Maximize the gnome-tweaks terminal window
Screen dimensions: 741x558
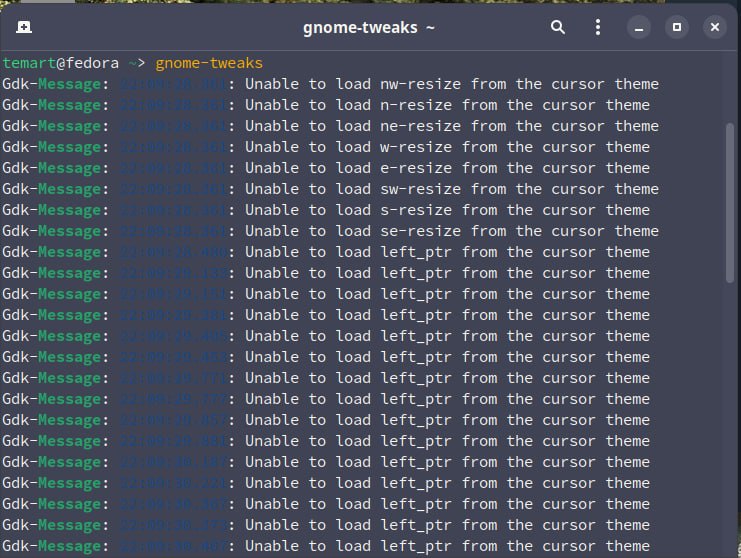point(677,27)
